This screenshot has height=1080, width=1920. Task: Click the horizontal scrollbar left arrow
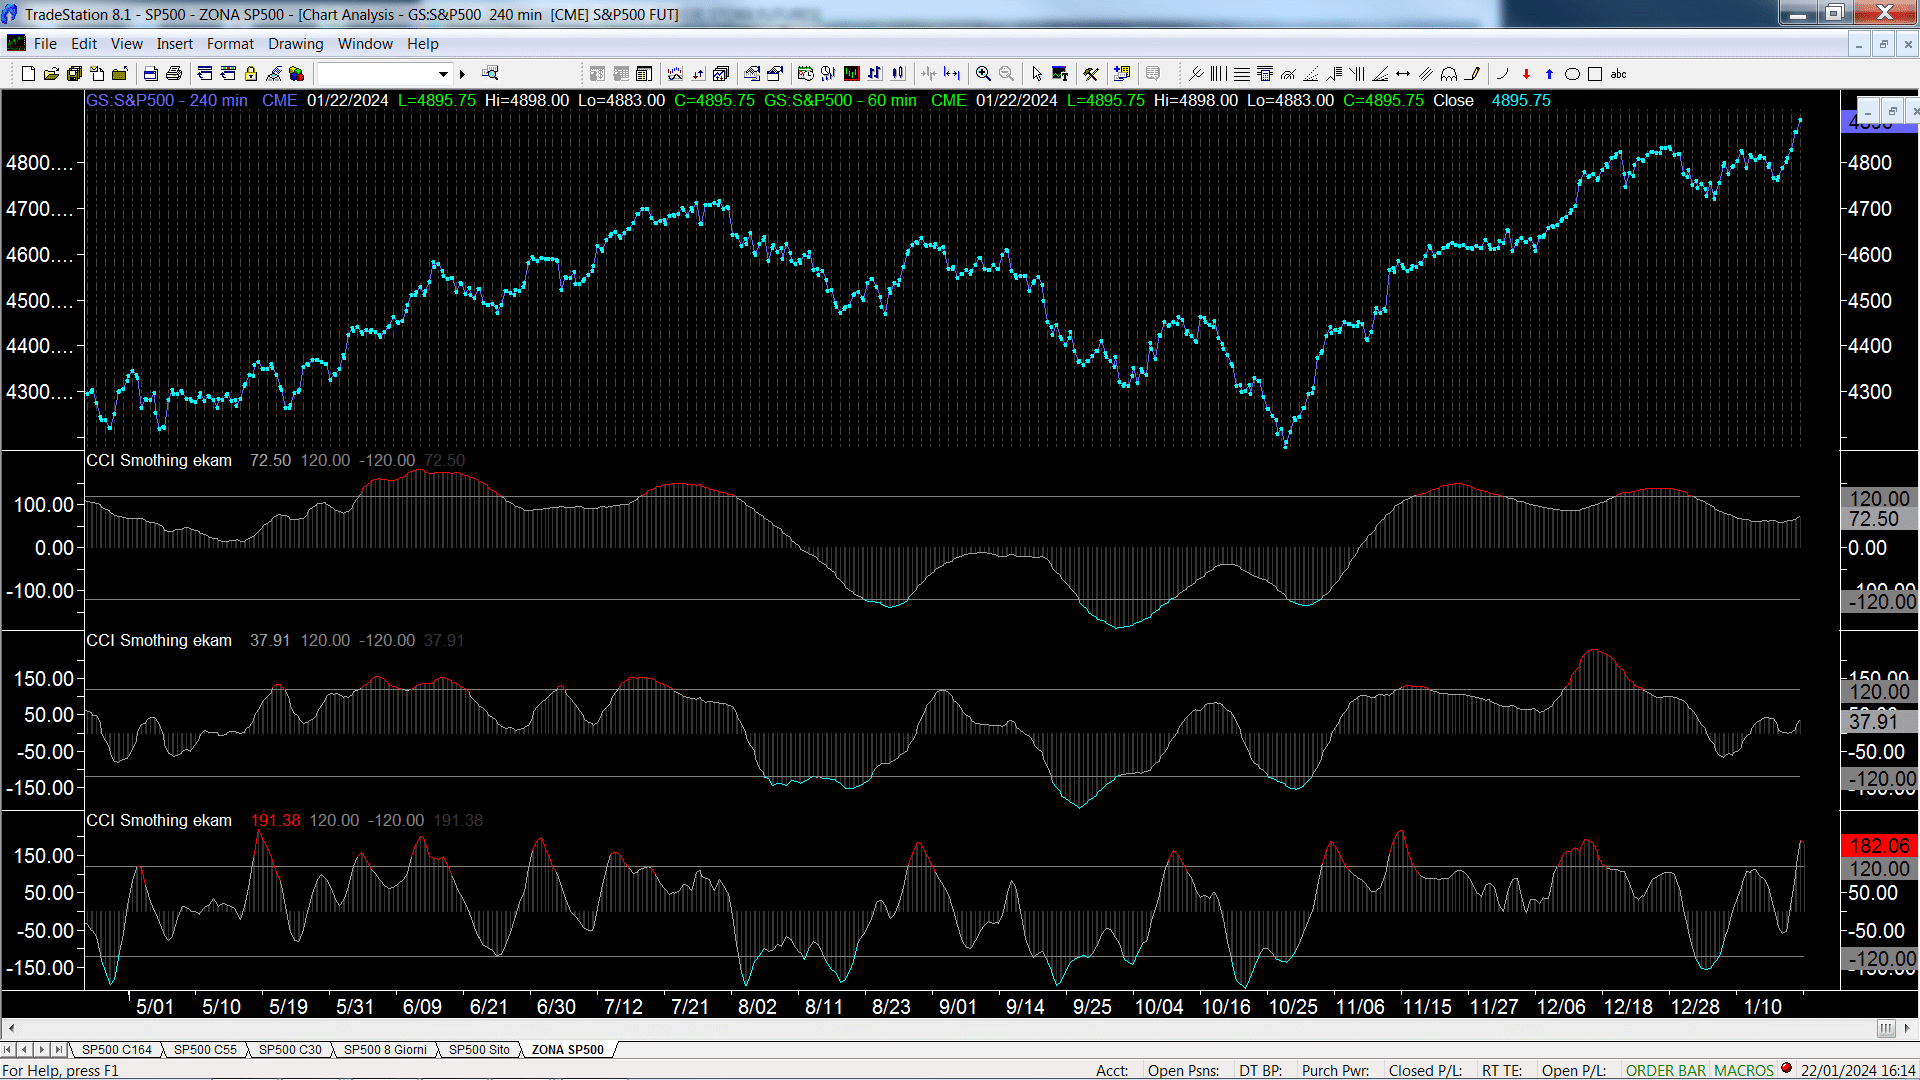click(11, 1029)
